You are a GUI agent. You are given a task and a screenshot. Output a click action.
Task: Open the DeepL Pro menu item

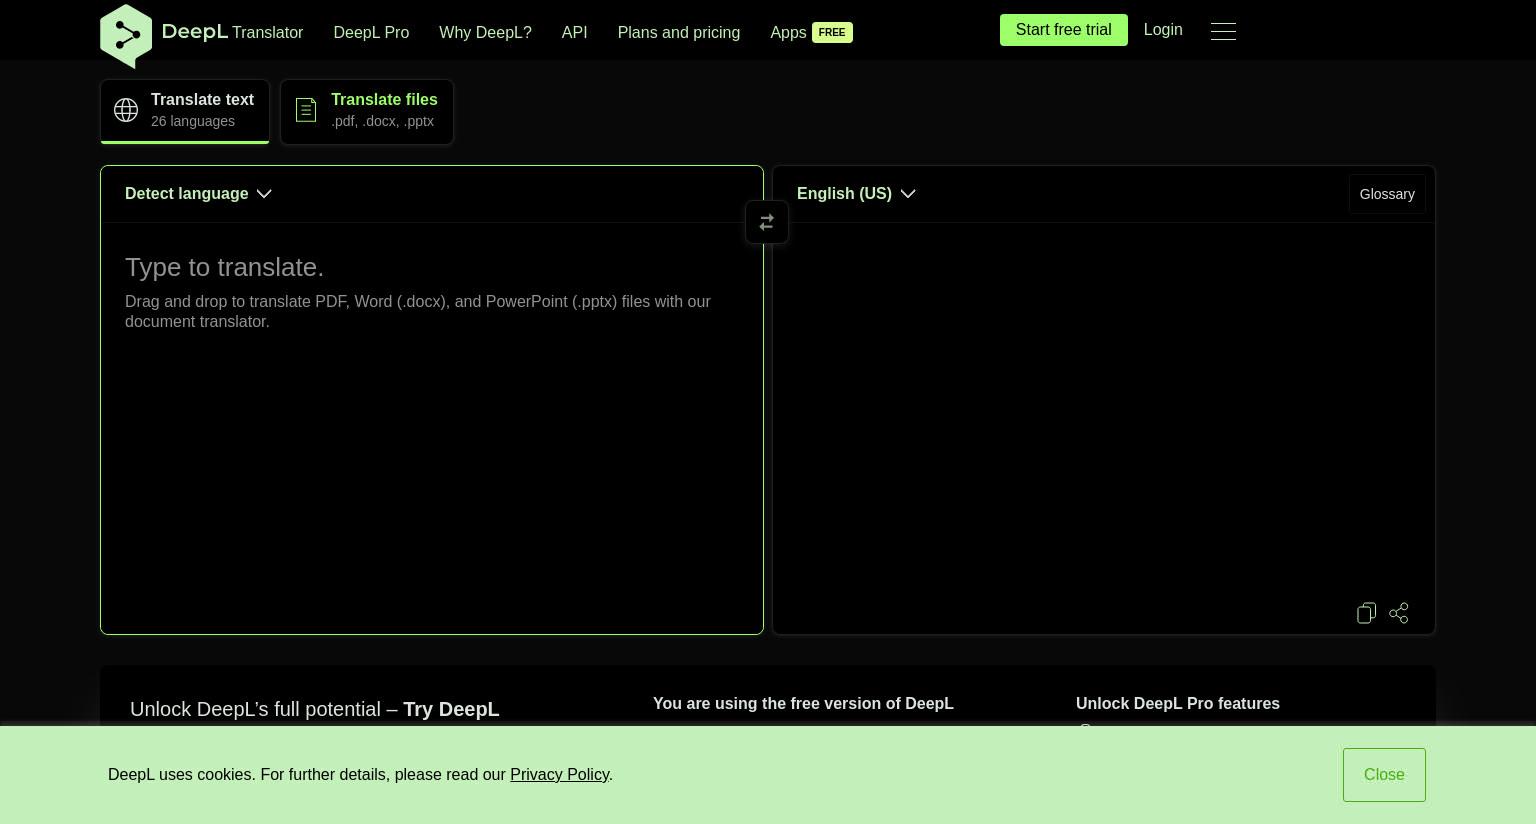371,32
